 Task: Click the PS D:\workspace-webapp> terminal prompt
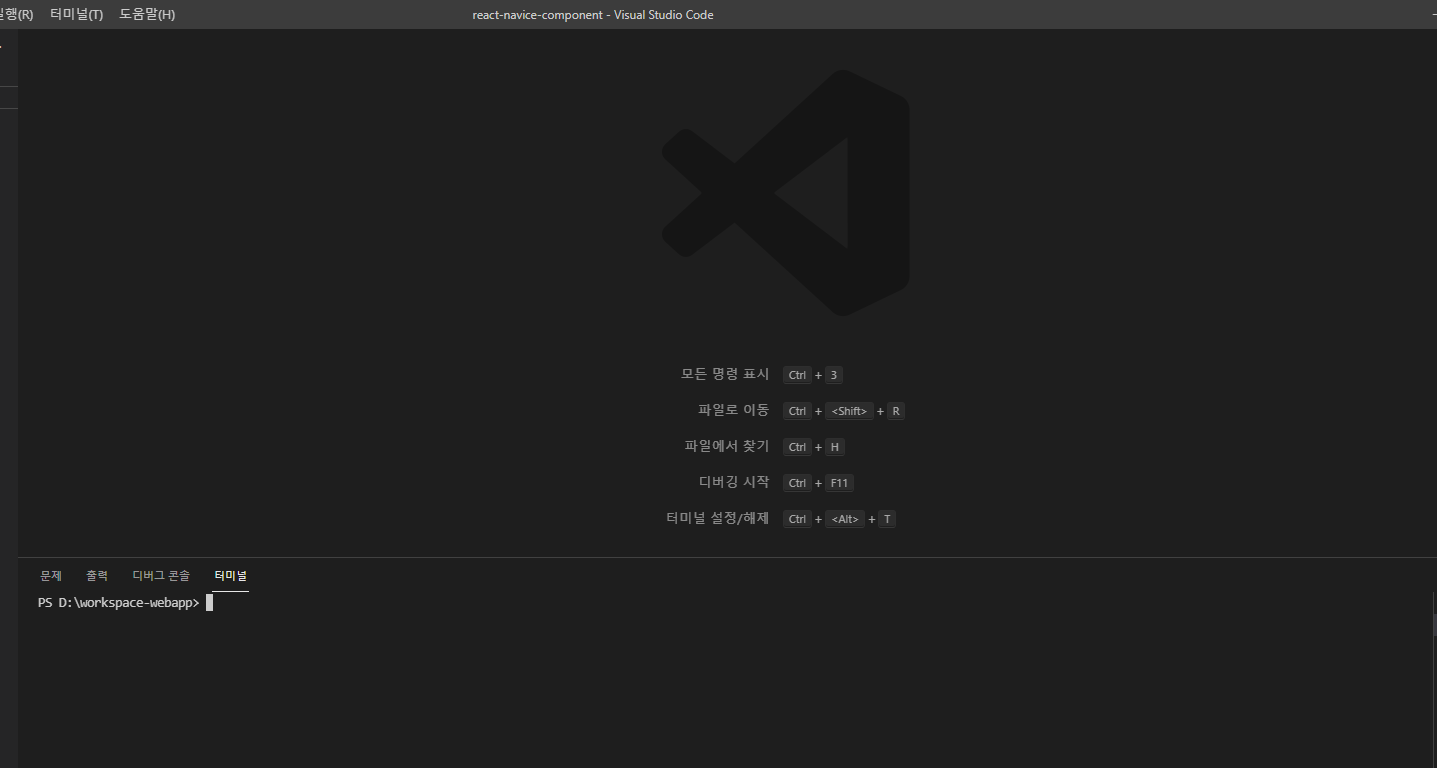(x=118, y=603)
